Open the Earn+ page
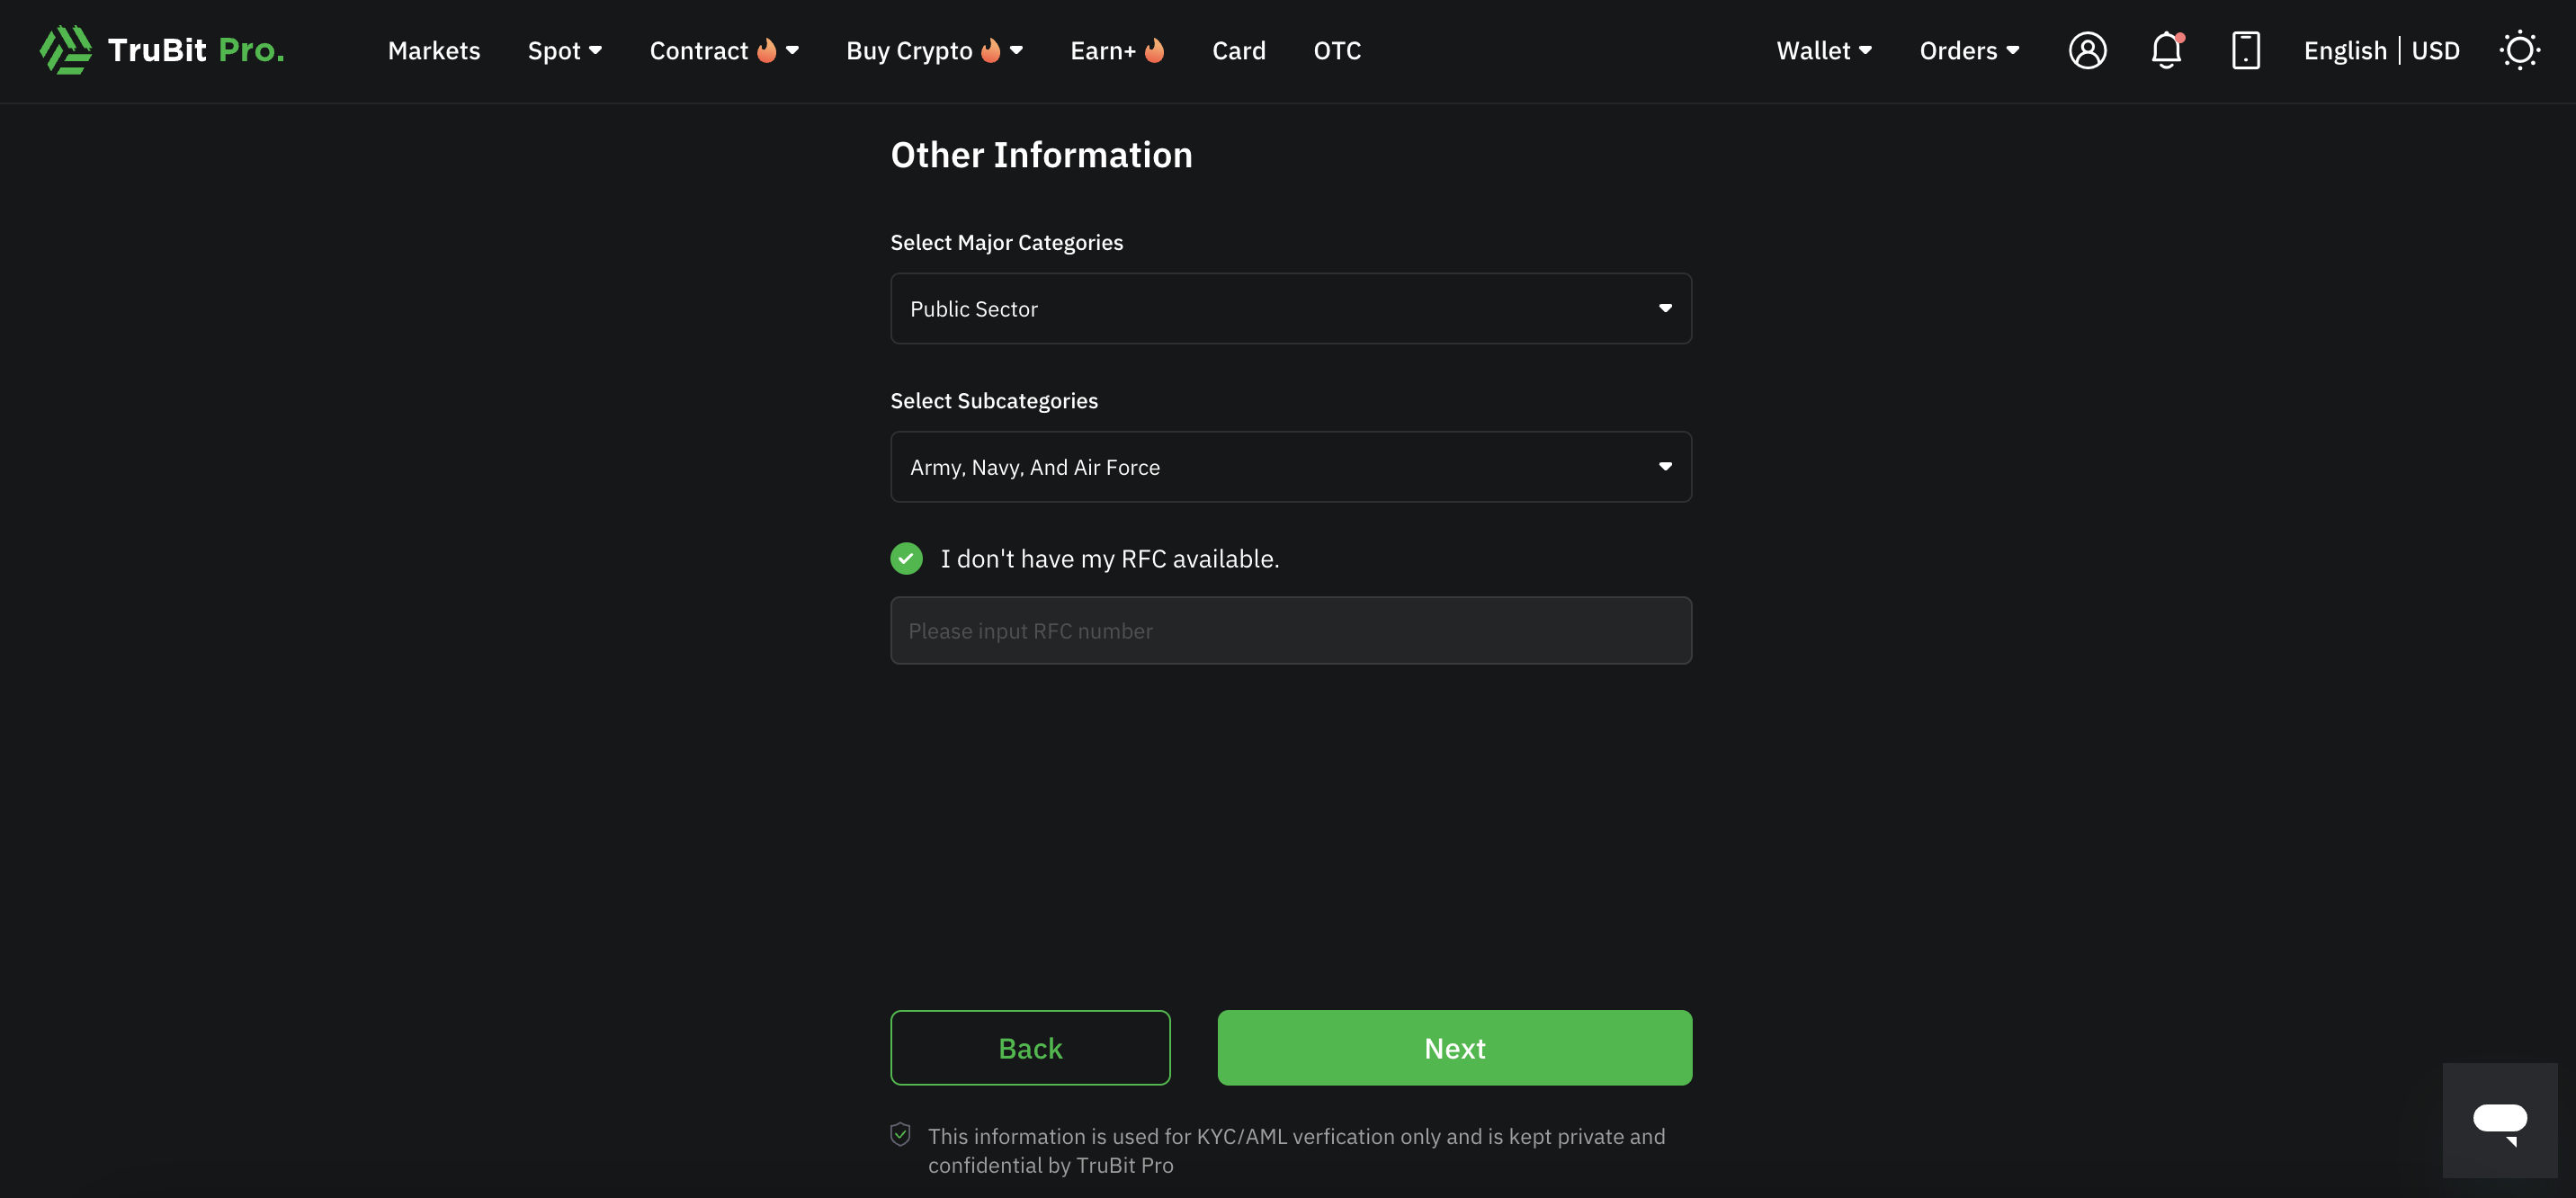The image size is (2576, 1198). pos(1102,50)
